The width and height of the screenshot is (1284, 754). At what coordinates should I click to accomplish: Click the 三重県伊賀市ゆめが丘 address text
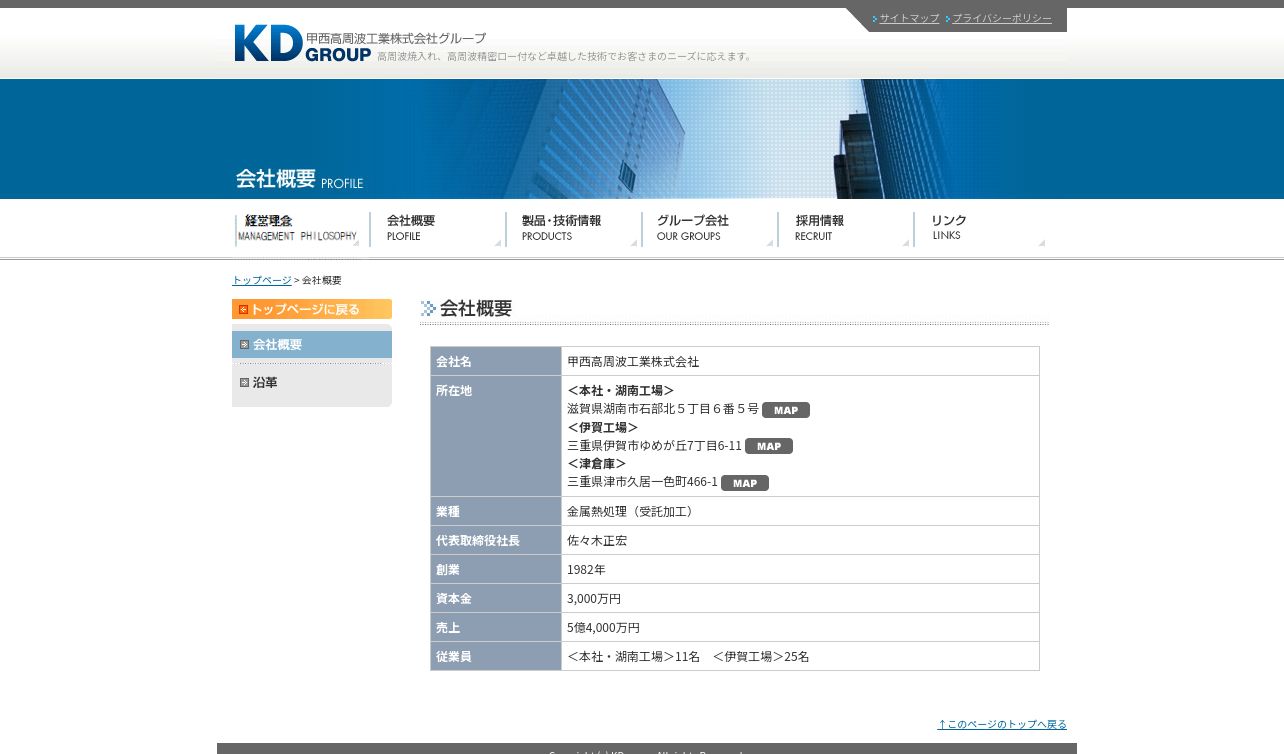point(654,446)
